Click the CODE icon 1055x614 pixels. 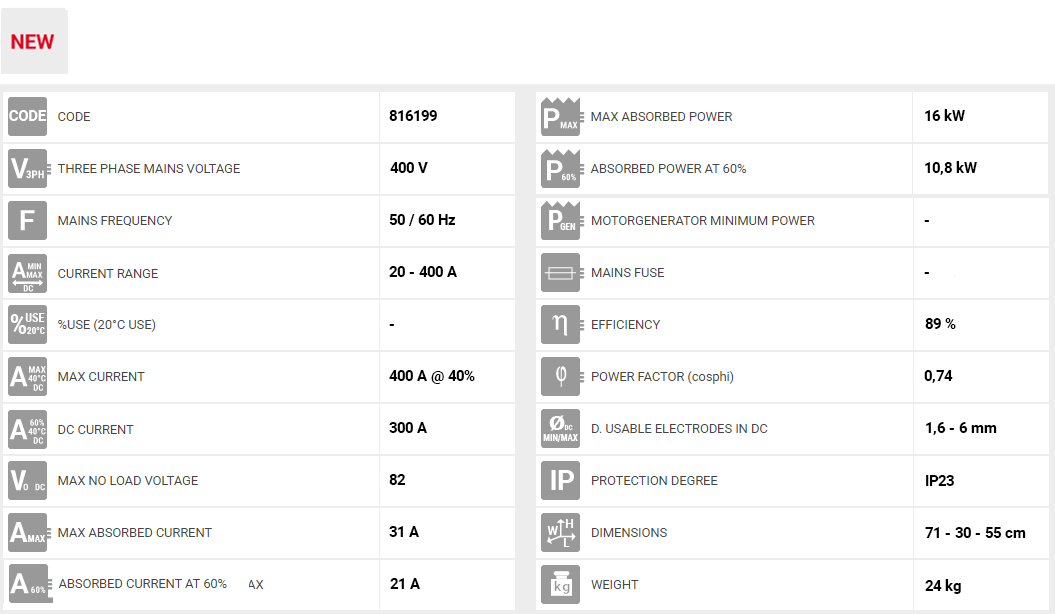click(28, 117)
